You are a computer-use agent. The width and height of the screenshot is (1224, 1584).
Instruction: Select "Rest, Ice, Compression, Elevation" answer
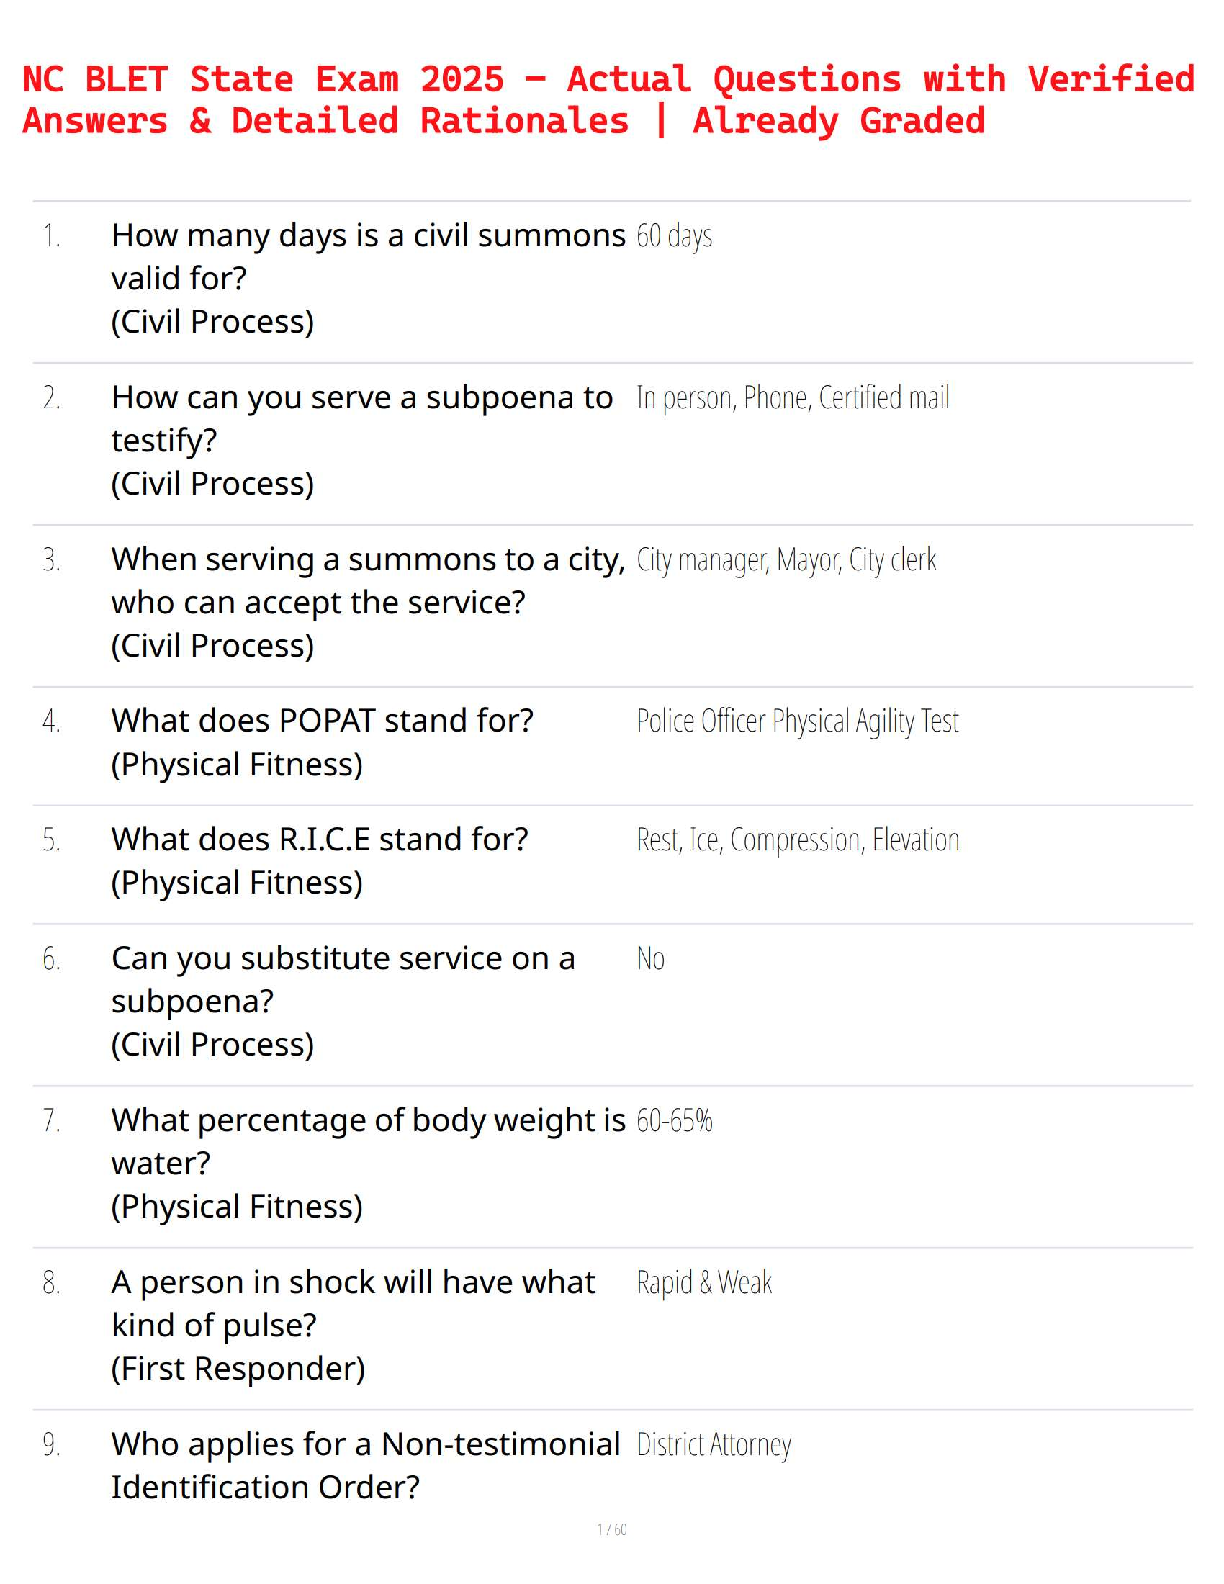point(798,840)
